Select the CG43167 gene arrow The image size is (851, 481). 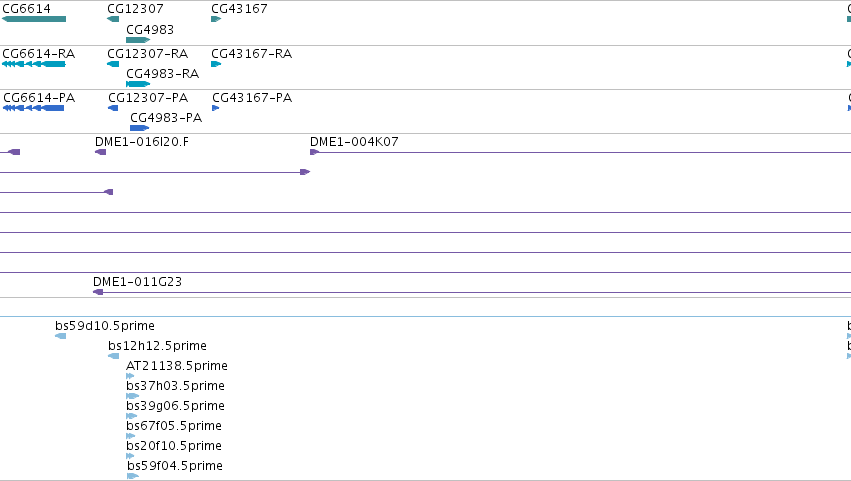pos(216,19)
